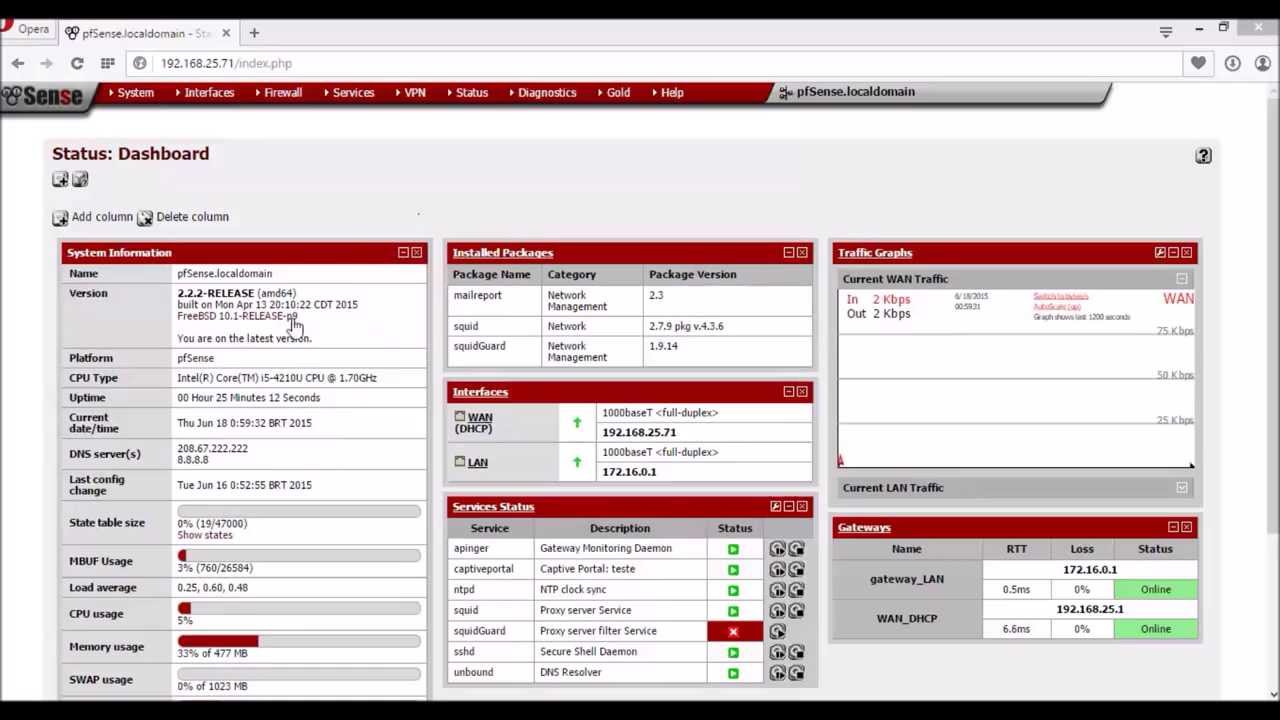Click Online status for WAN_DHCP gateway

(x=1155, y=629)
